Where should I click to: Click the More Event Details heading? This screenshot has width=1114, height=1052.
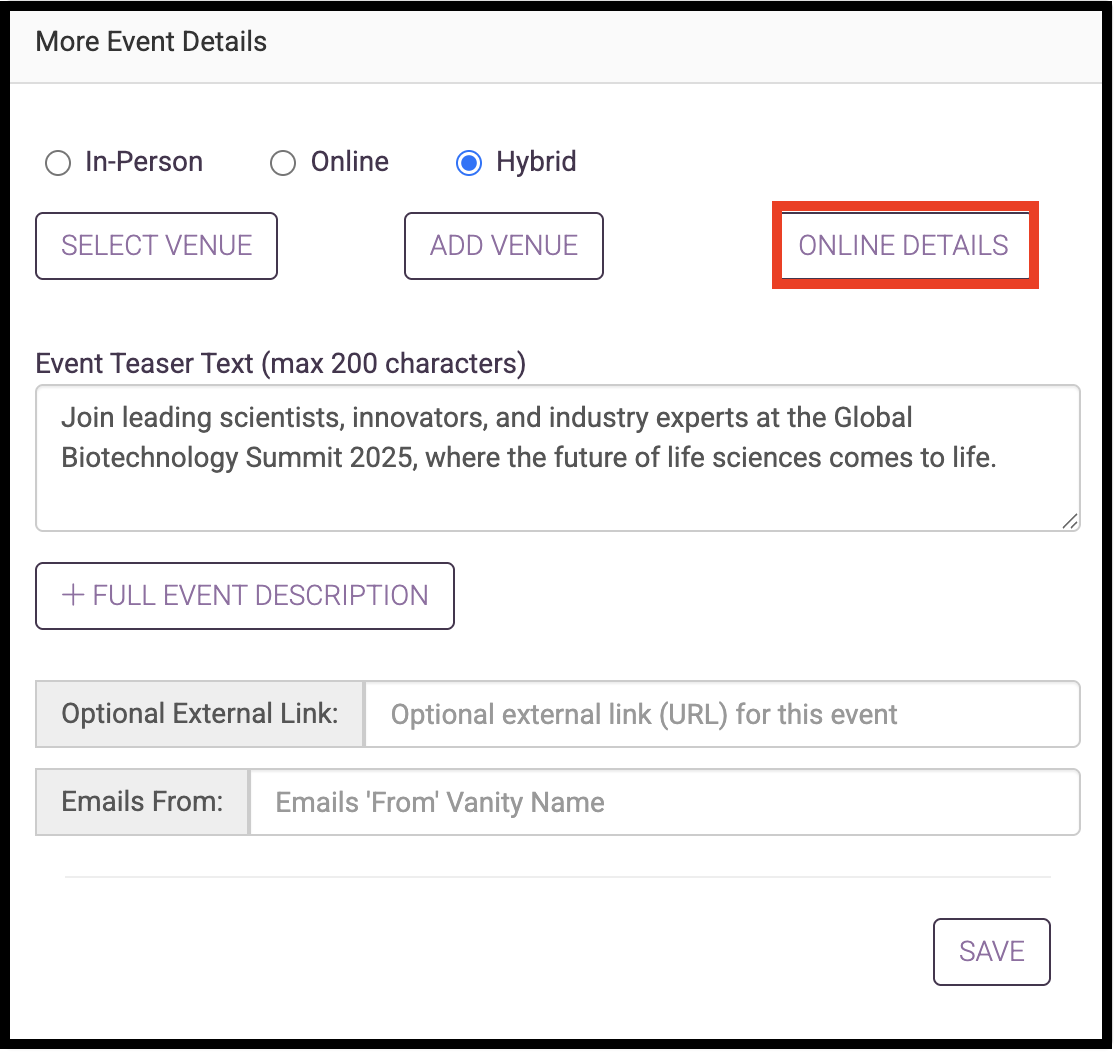click(151, 42)
